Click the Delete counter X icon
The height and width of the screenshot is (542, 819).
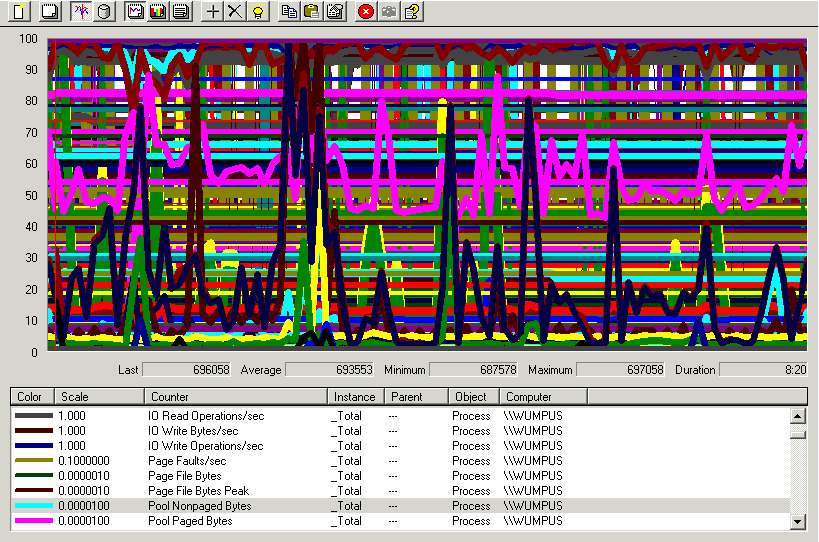pos(235,11)
